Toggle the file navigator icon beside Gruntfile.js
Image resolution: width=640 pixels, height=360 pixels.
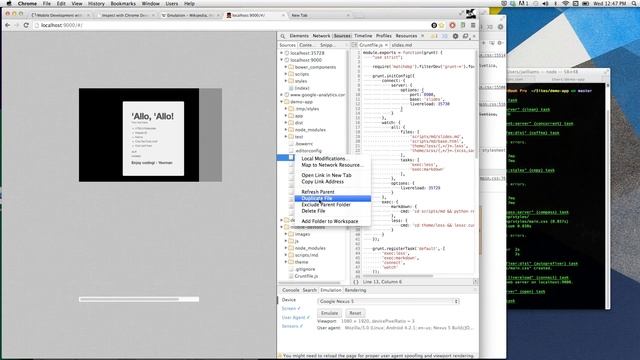point(354,45)
